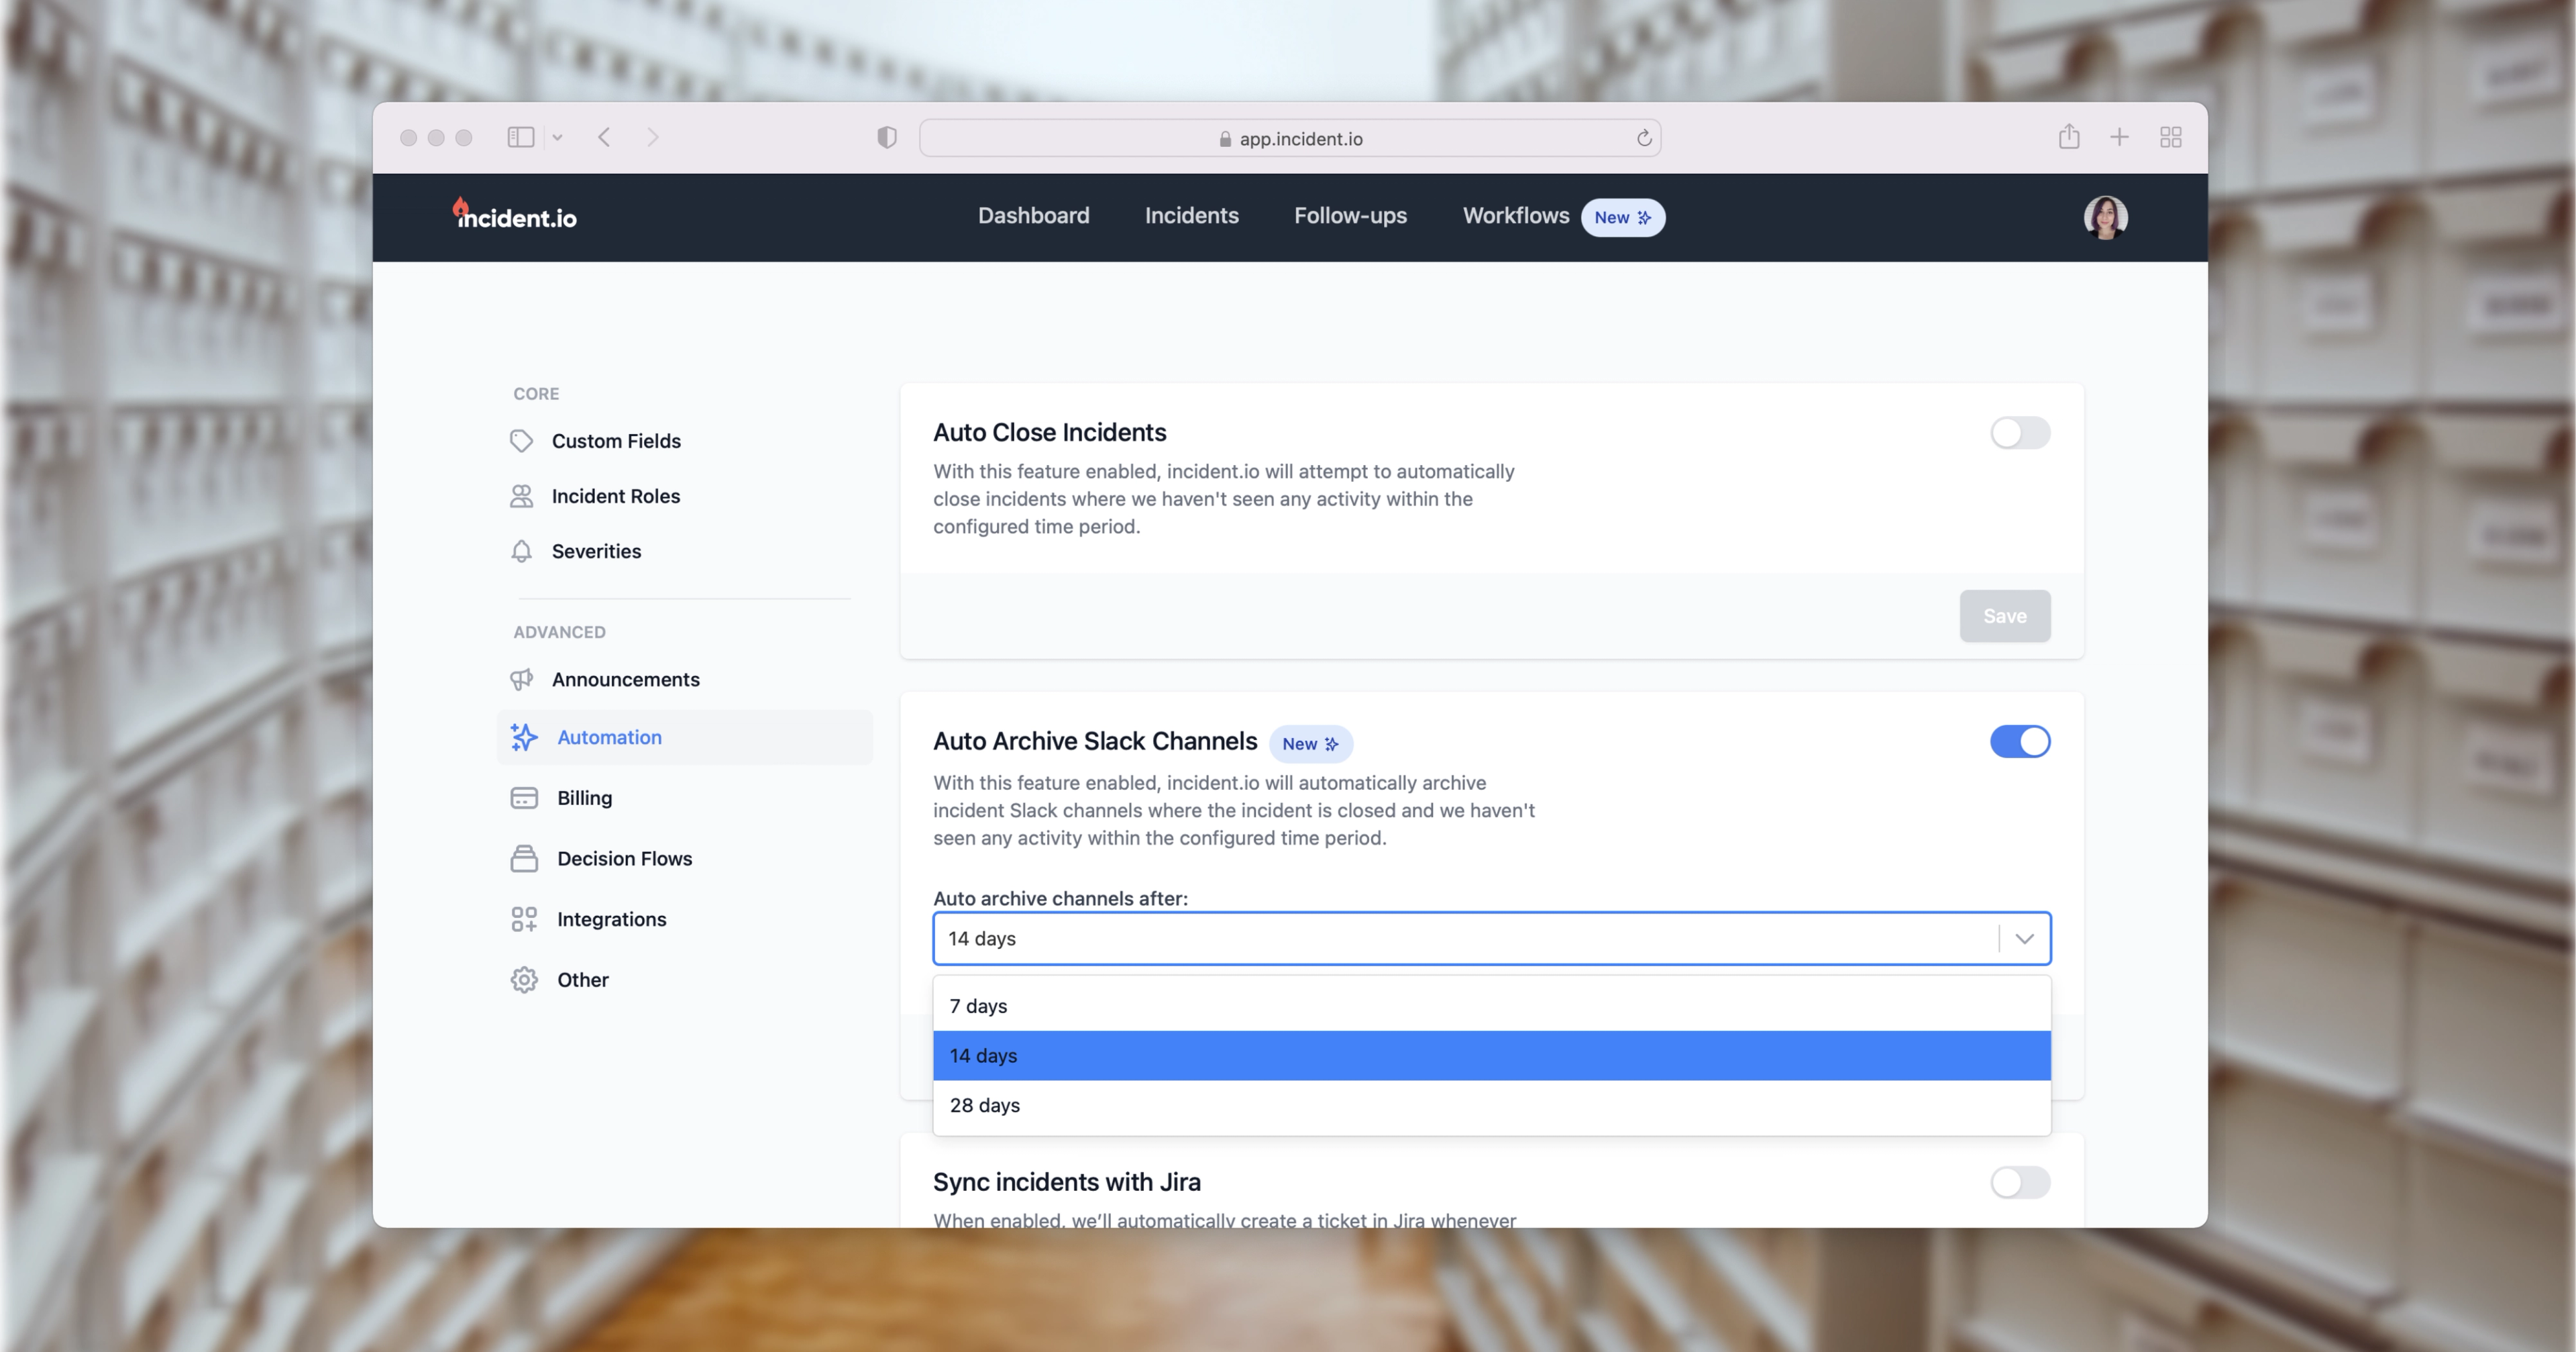Click the Sync incidents with Jira heading

point(1066,1183)
